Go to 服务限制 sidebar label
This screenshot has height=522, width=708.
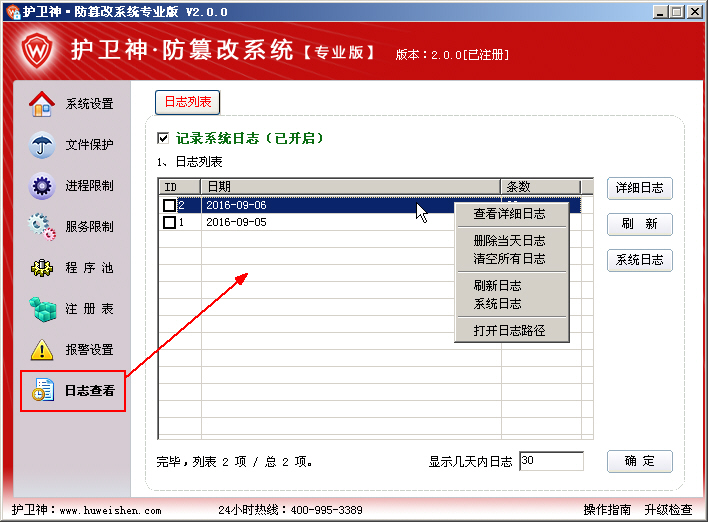(89, 227)
